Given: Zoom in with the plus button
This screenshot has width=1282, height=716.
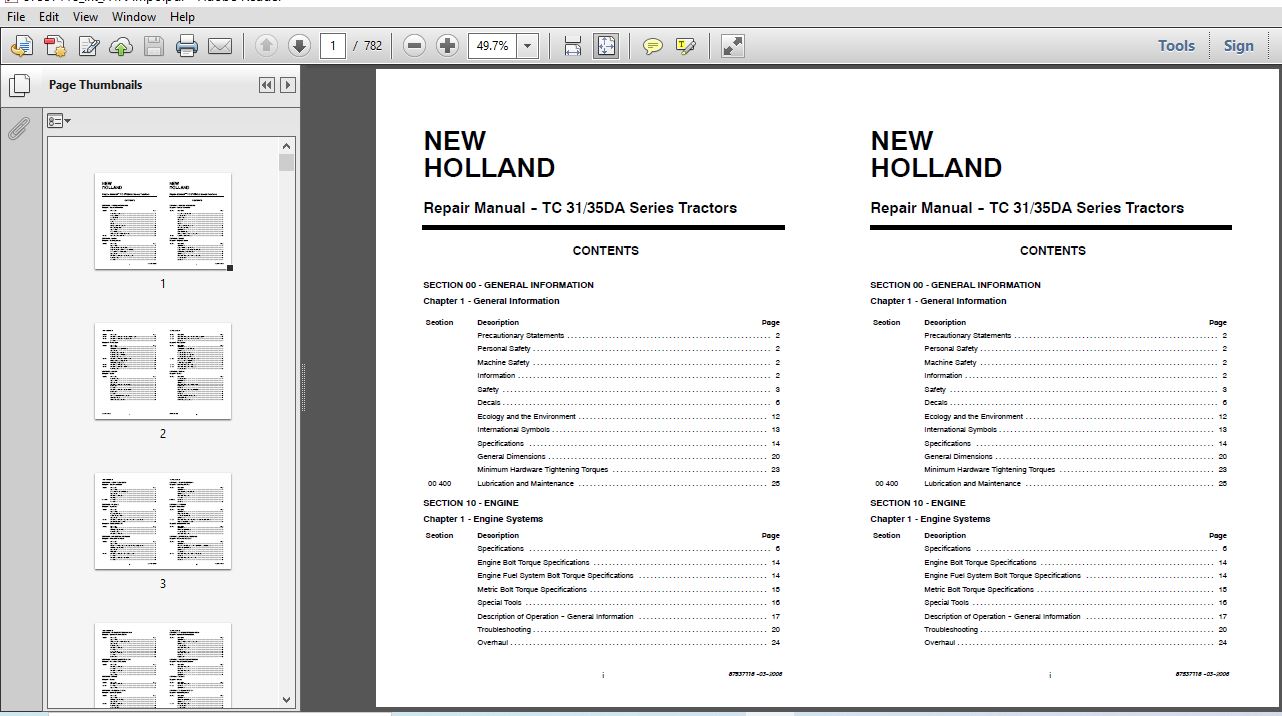Looking at the screenshot, I should pyautogui.click(x=448, y=46).
